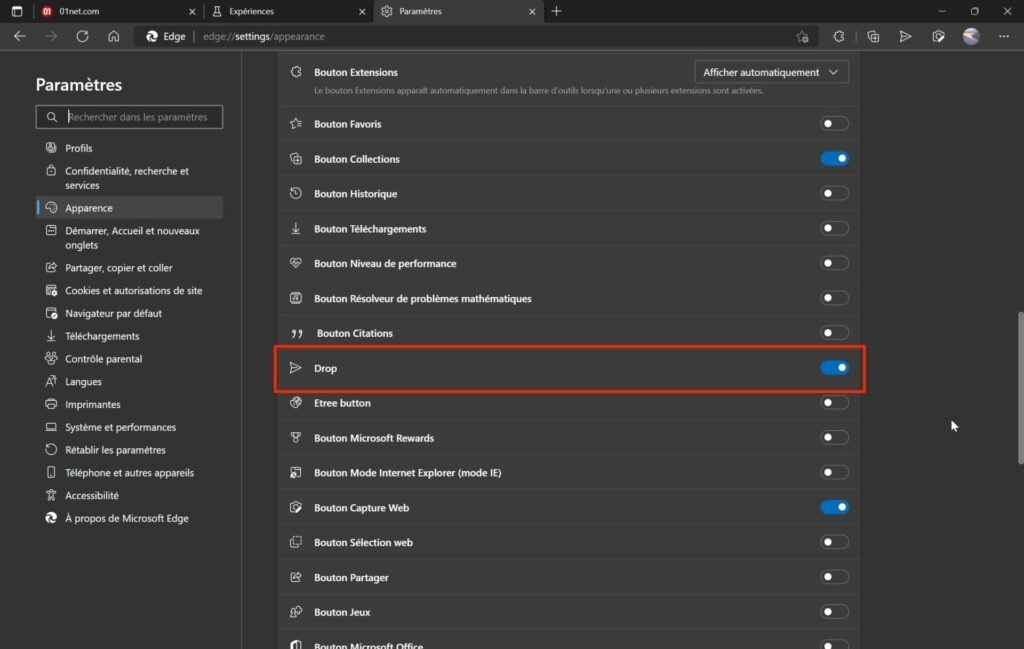Disable the Bouton Capture Web toggle
1024x649 pixels.
pyautogui.click(x=834, y=507)
